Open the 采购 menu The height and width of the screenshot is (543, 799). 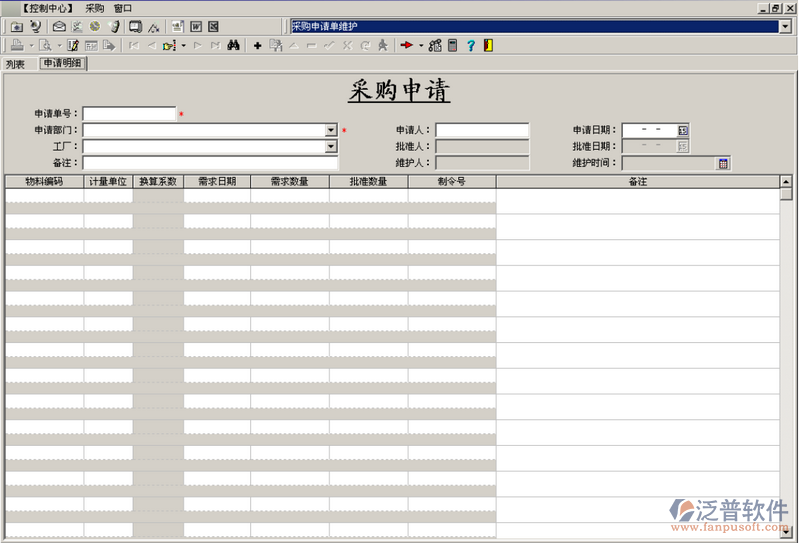coord(94,8)
